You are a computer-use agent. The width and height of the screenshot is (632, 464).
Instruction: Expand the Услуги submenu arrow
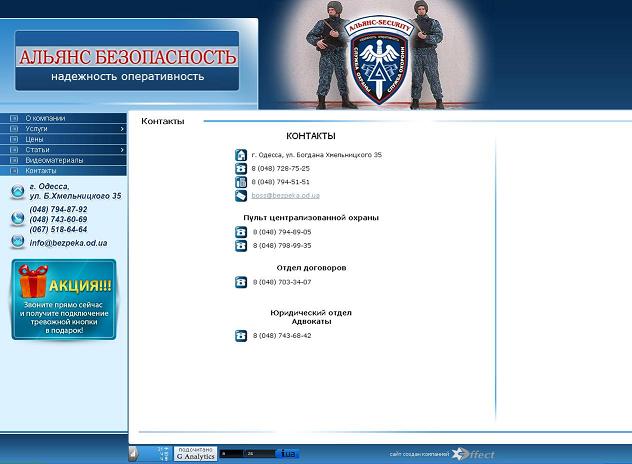[x=122, y=129]
